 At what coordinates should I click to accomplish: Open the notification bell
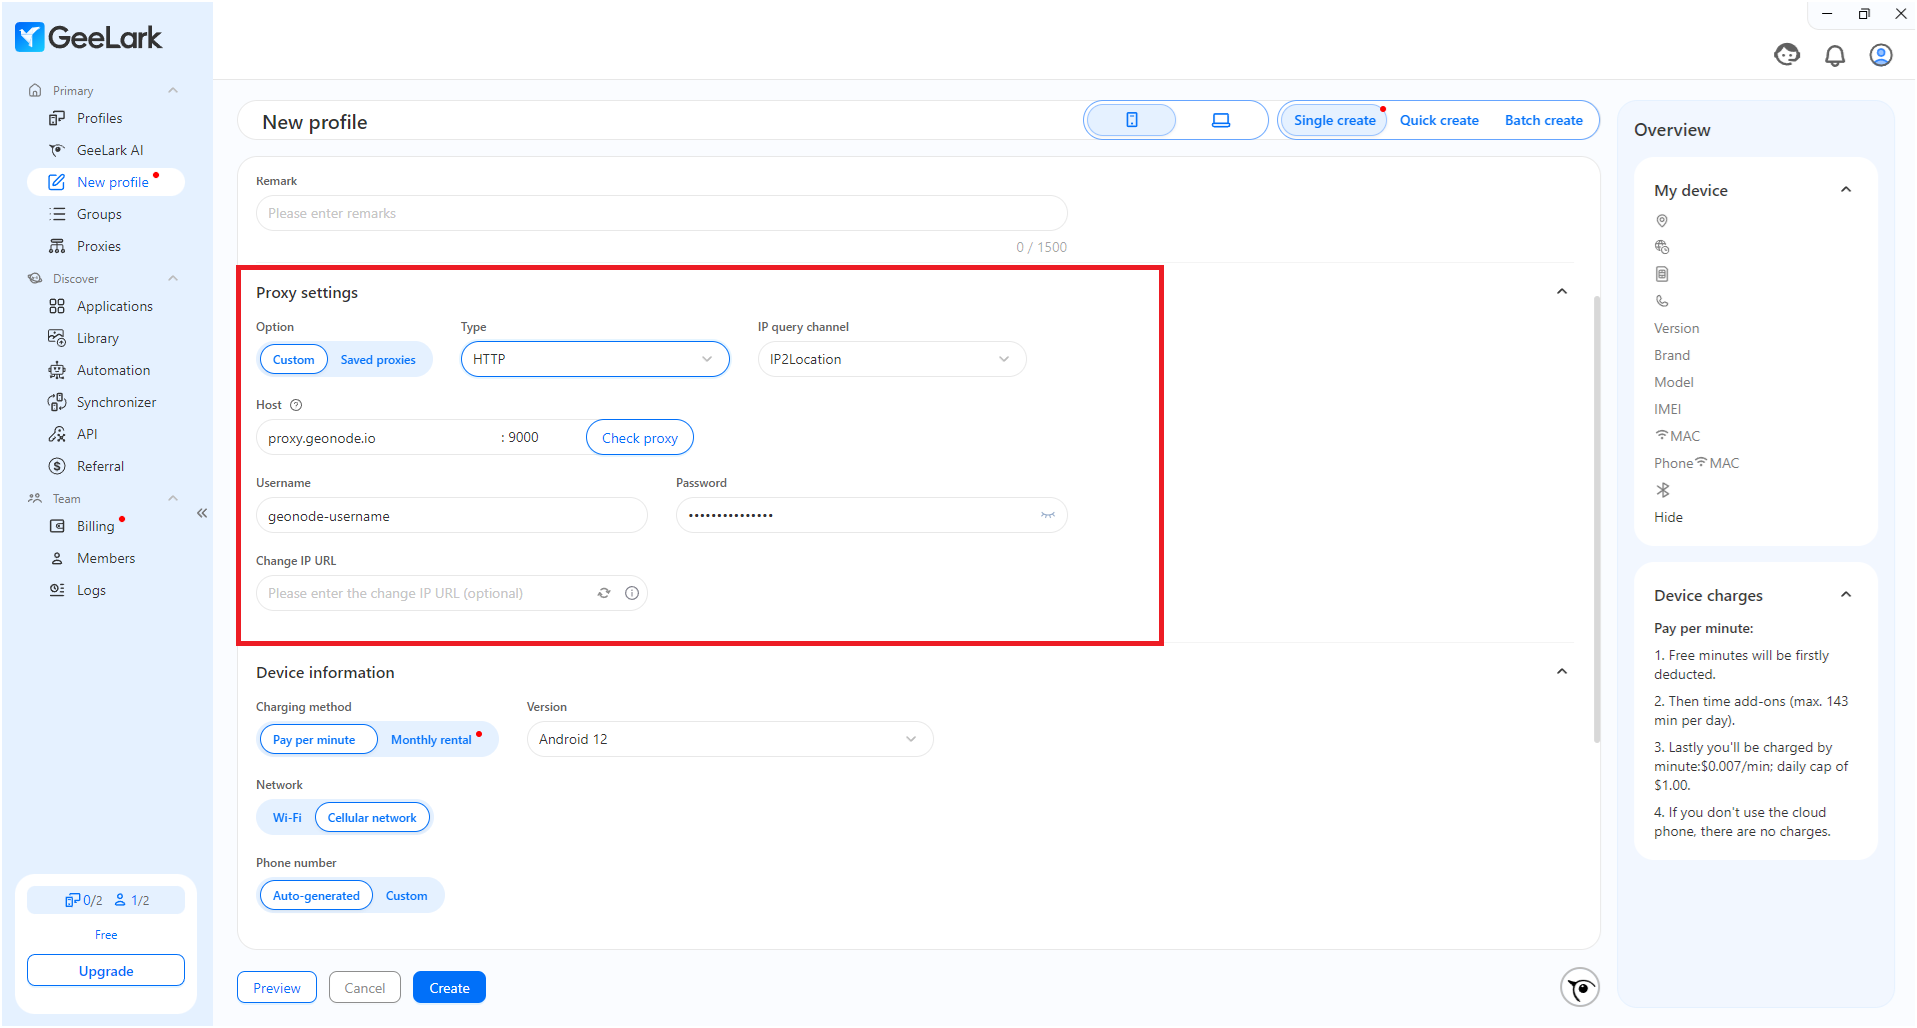tap(1835, 55)
